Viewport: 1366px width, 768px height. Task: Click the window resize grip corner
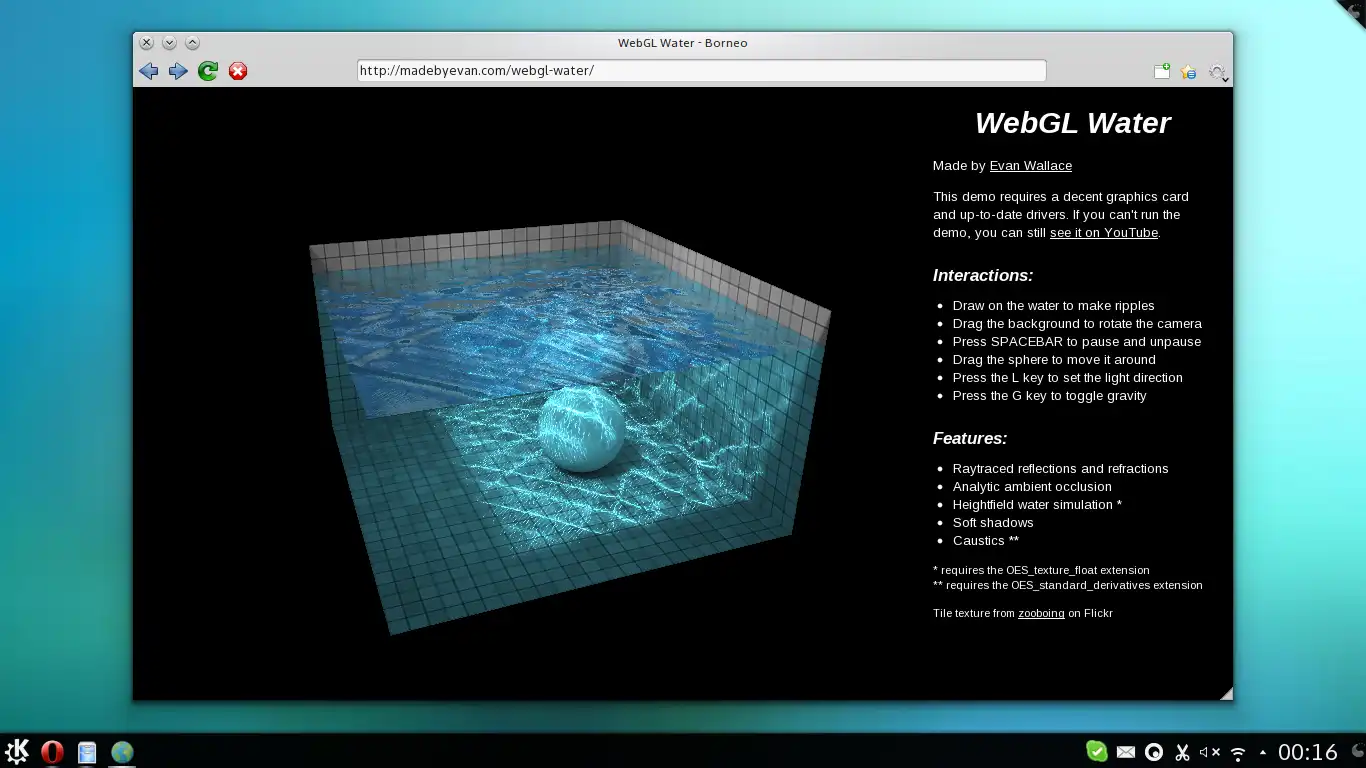point(1226,693)
